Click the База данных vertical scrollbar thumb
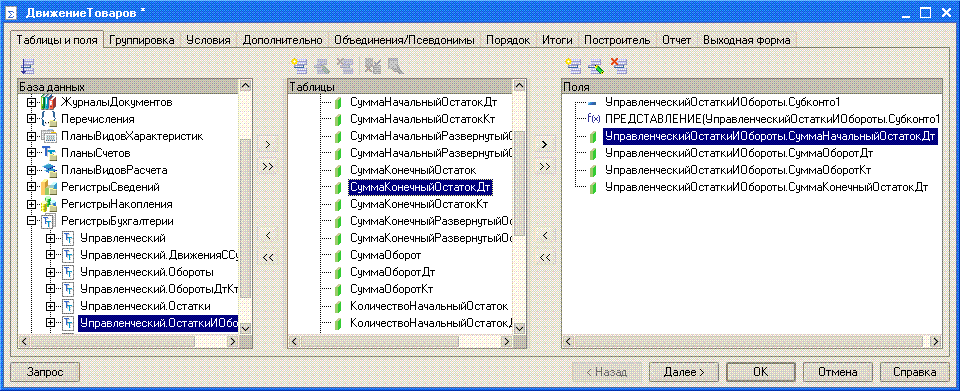 tap(246, 218)
